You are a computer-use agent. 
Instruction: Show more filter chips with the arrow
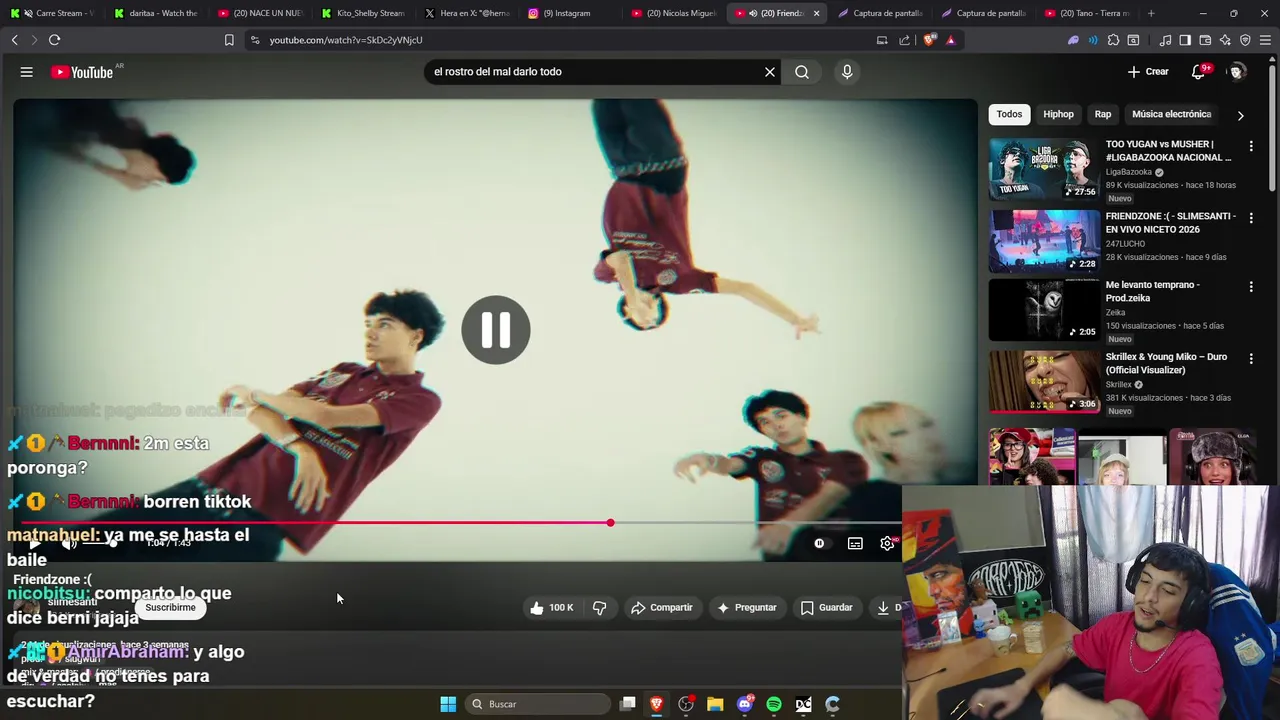point(1240,115)
